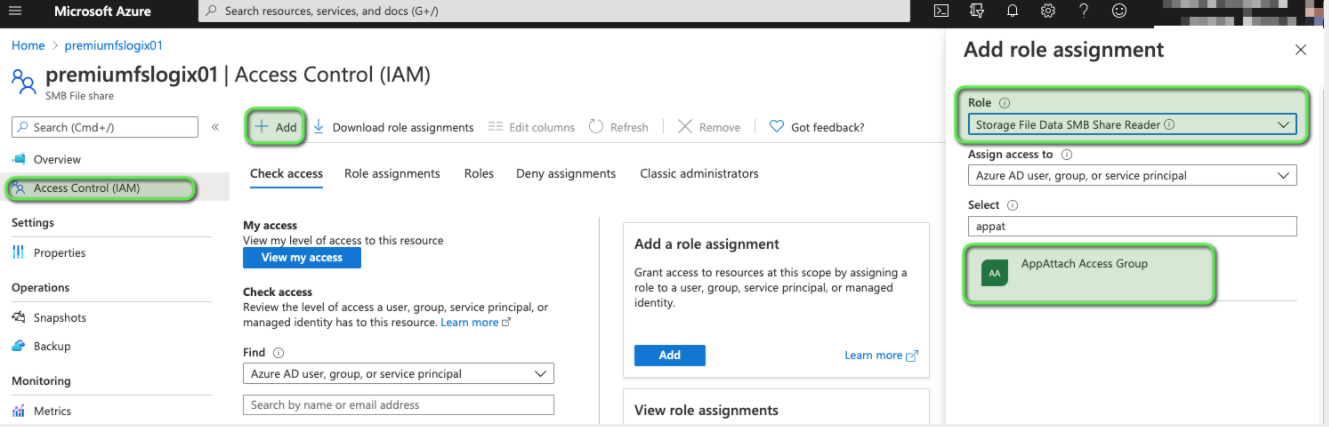
Task: Click the Role info icon
Action: pos(1005,103)
